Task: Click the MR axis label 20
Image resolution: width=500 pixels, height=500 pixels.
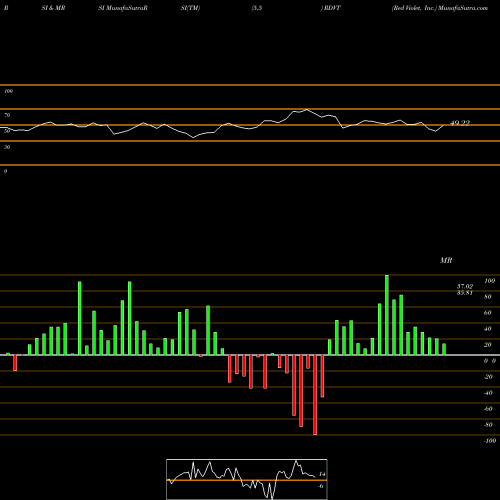Action: pos(488,345)
